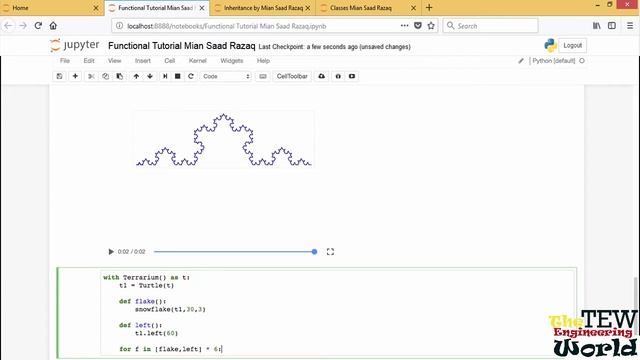The width and height of the screenshot is (640, 360).
Task: Click the Jupyter logo
Action: coord(75,45)
